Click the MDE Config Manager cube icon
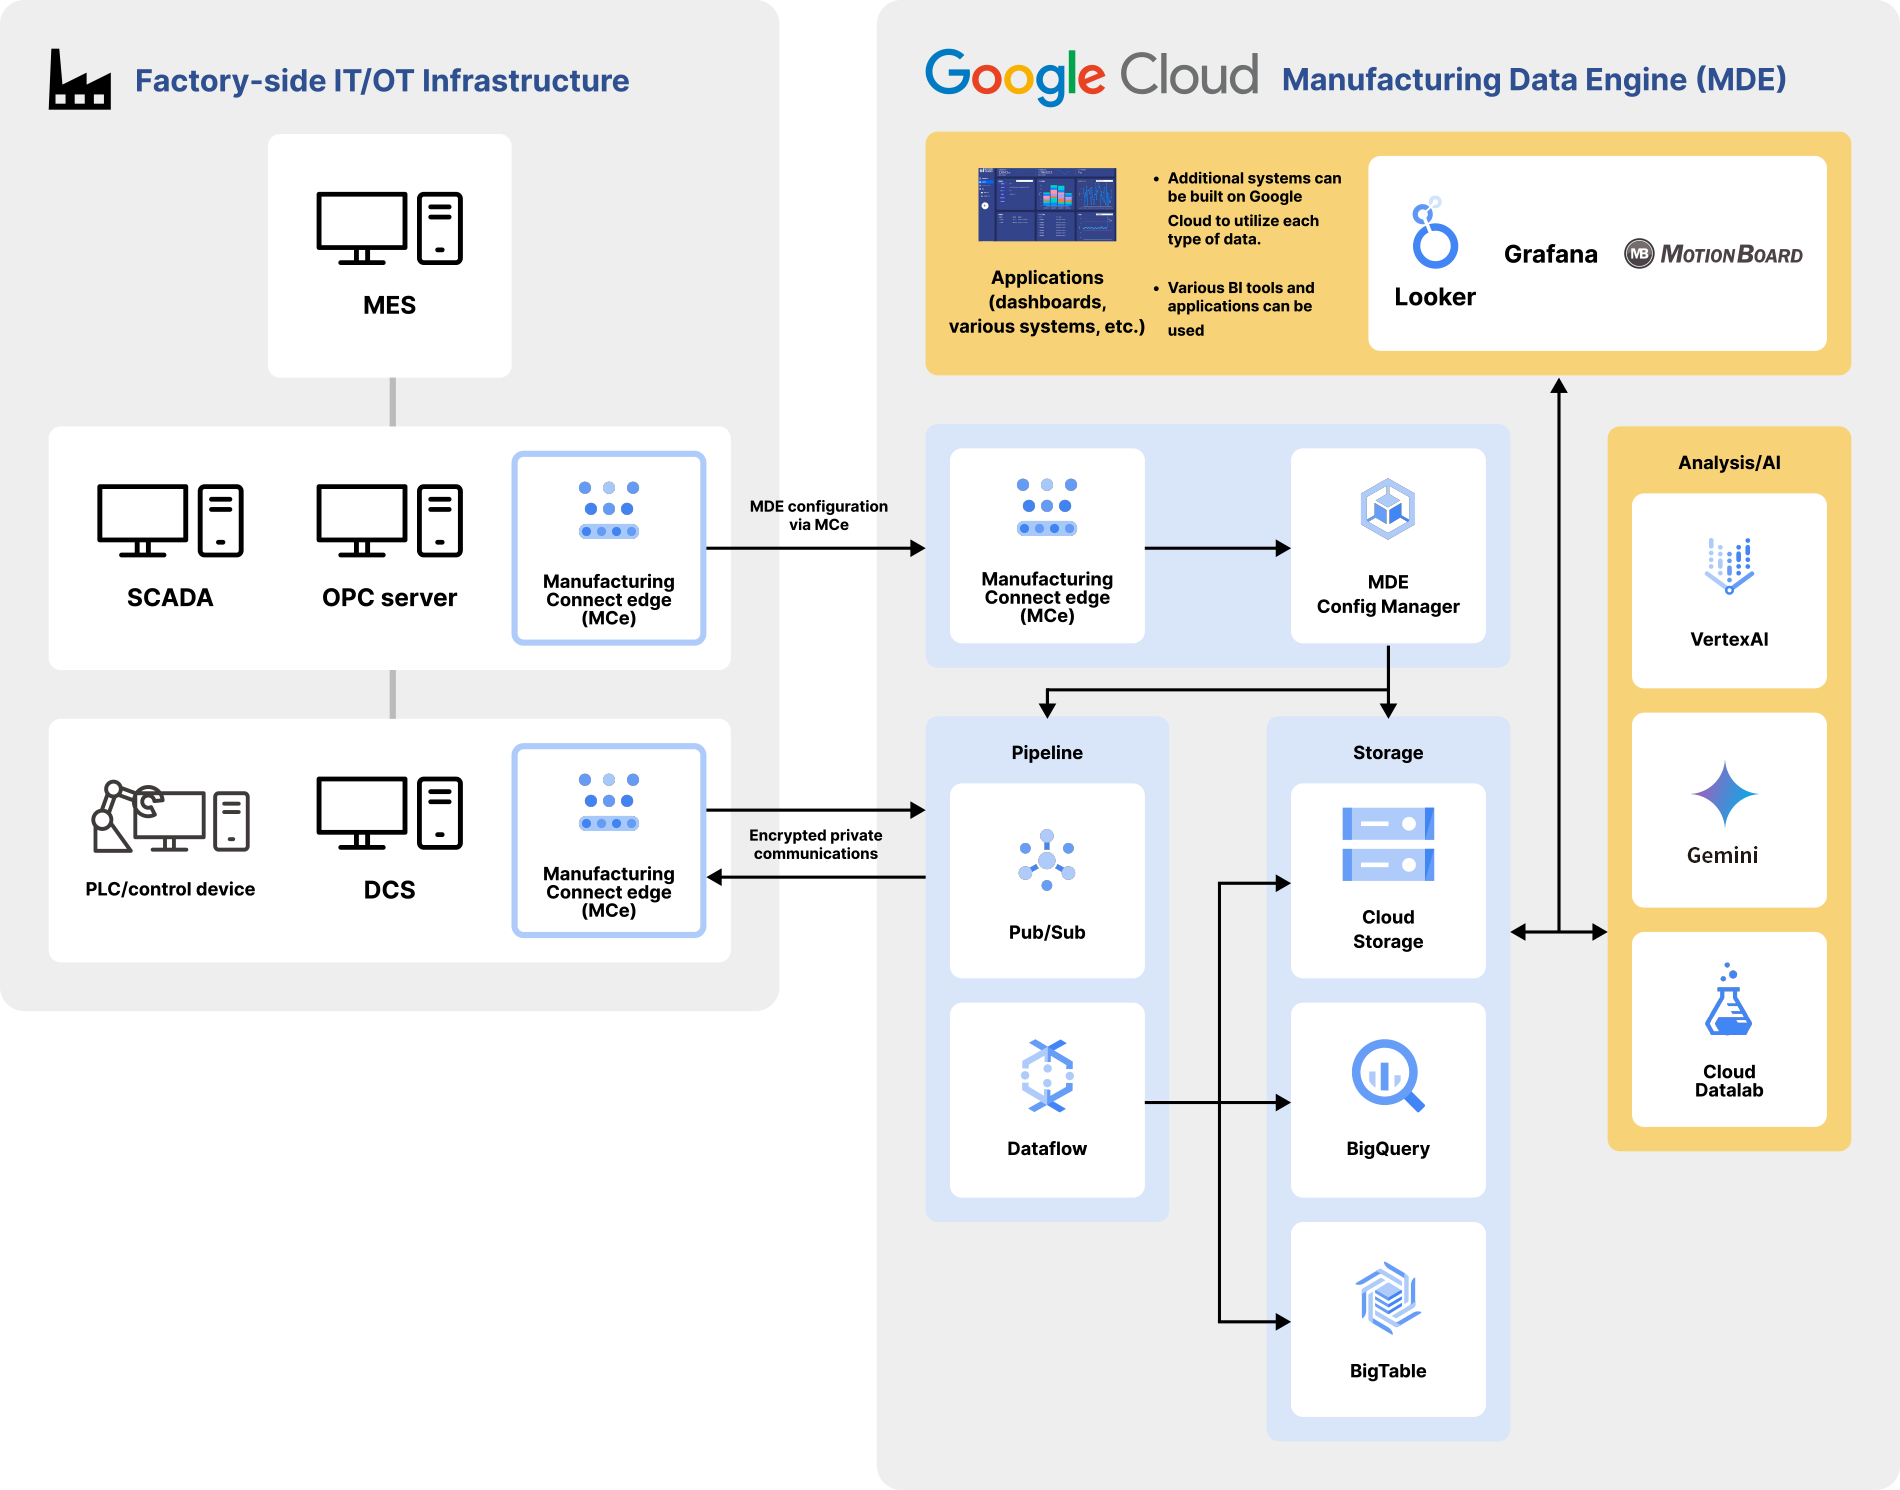 pyautogui.click(x=1388, y=509)
